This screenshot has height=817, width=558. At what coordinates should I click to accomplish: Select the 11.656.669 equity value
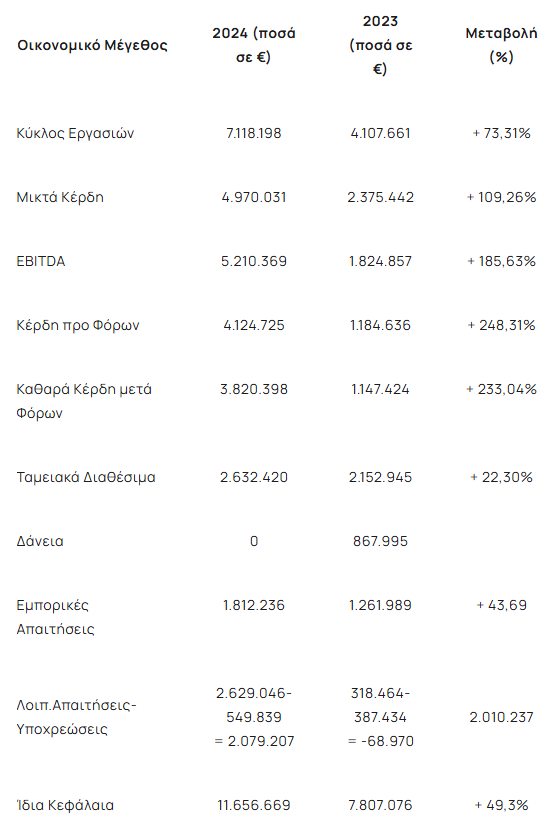[254, 805]
